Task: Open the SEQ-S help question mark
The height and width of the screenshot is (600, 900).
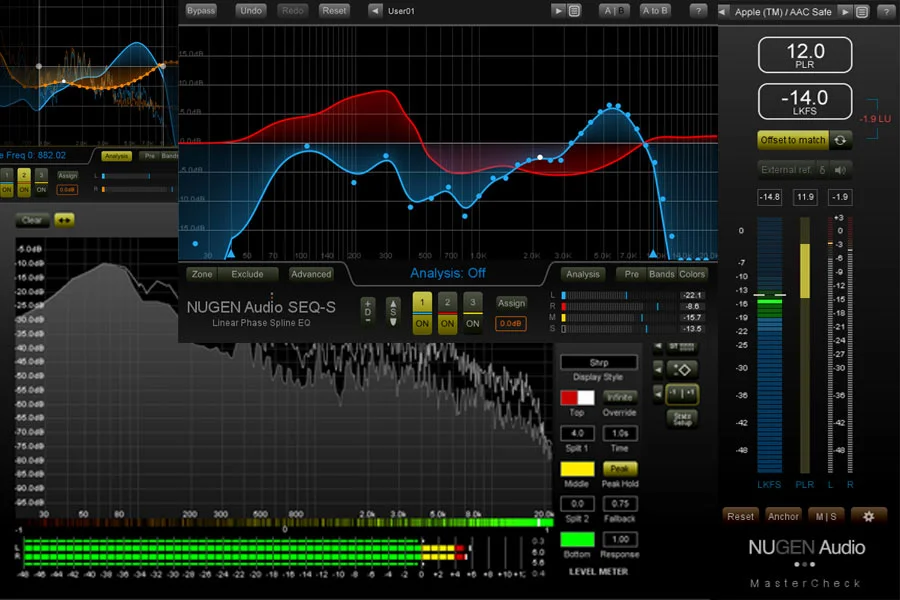Action: click(698, 11)
